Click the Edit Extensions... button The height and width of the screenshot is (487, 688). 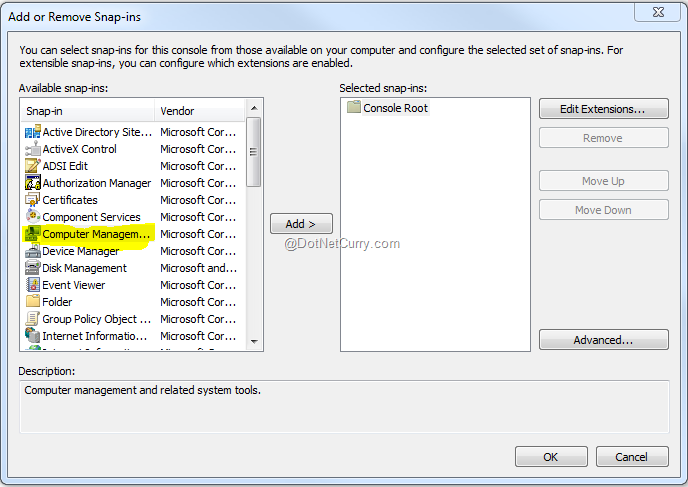(x=603, y=108)
